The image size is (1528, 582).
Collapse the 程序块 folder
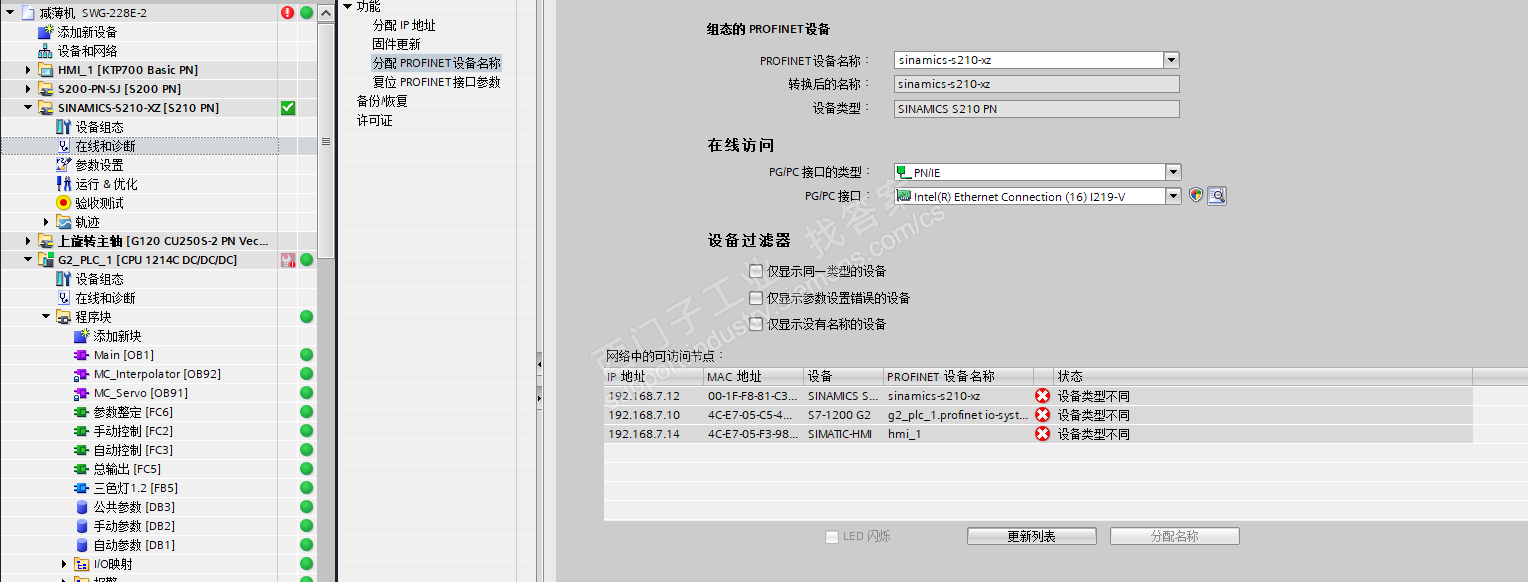click(x=46, y=317)
